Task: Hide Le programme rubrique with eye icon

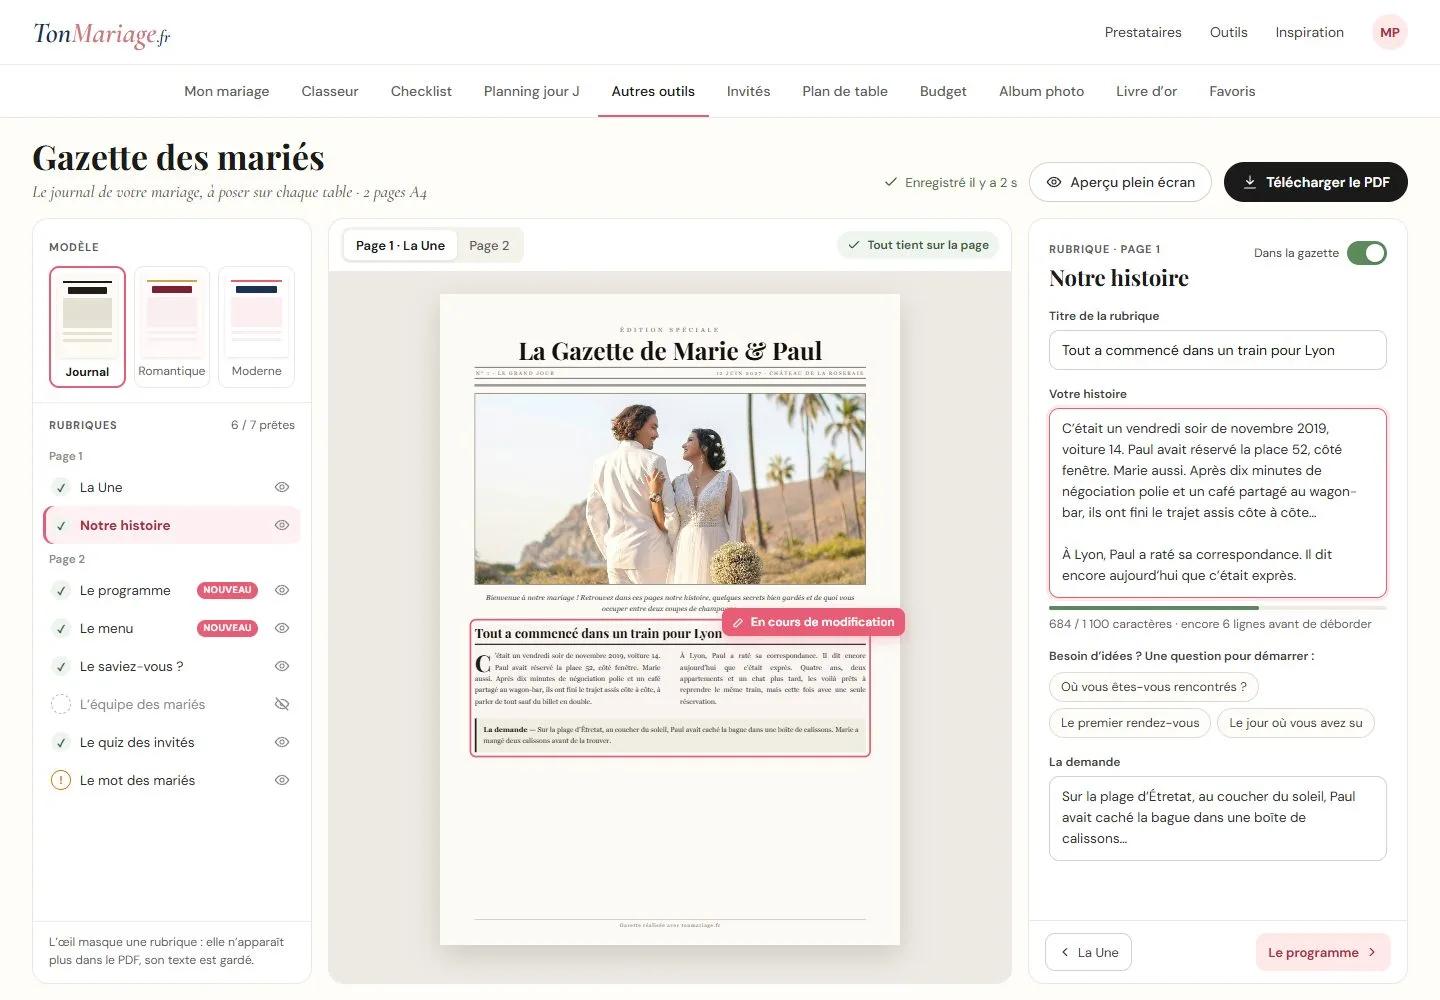Action: [x=282, y=590]
